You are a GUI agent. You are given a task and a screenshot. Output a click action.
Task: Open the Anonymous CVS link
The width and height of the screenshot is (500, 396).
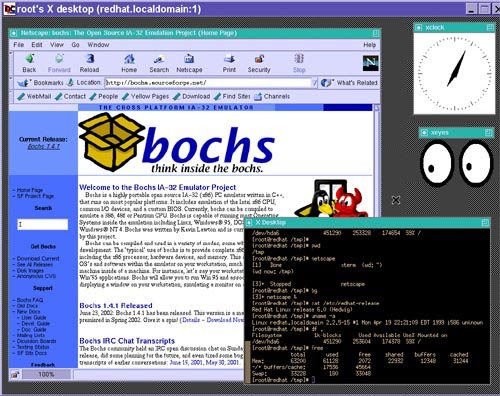36,276
